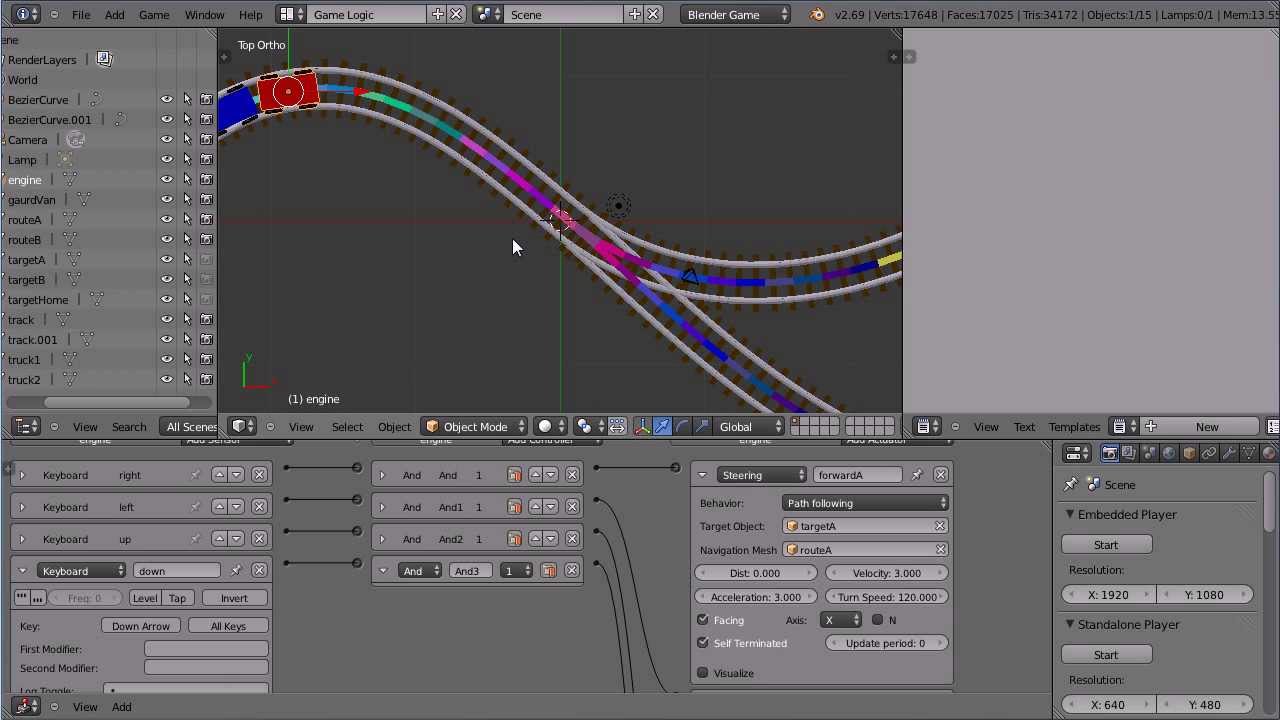Open the Modifiers wrench tab
This screenshot has width=1280, height=720.
click(x=1229, y=454)
